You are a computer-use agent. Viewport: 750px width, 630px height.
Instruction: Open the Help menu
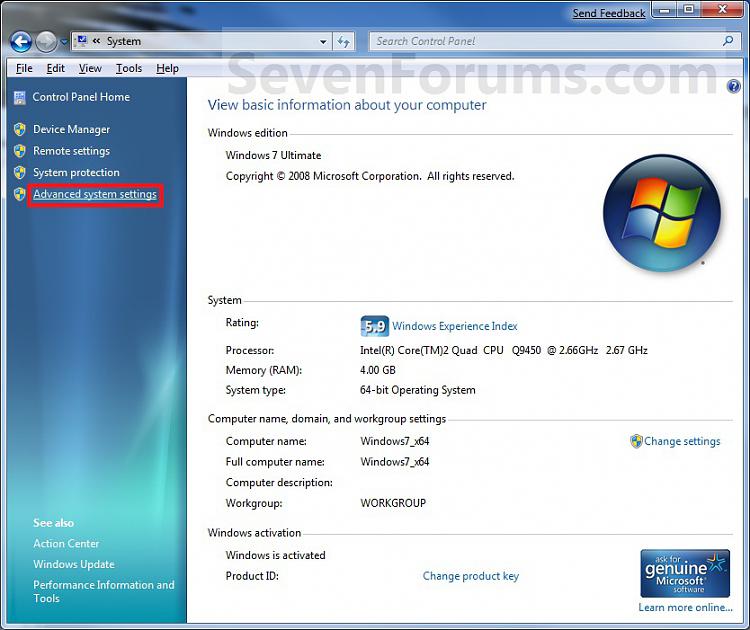[x=167, y=68]
